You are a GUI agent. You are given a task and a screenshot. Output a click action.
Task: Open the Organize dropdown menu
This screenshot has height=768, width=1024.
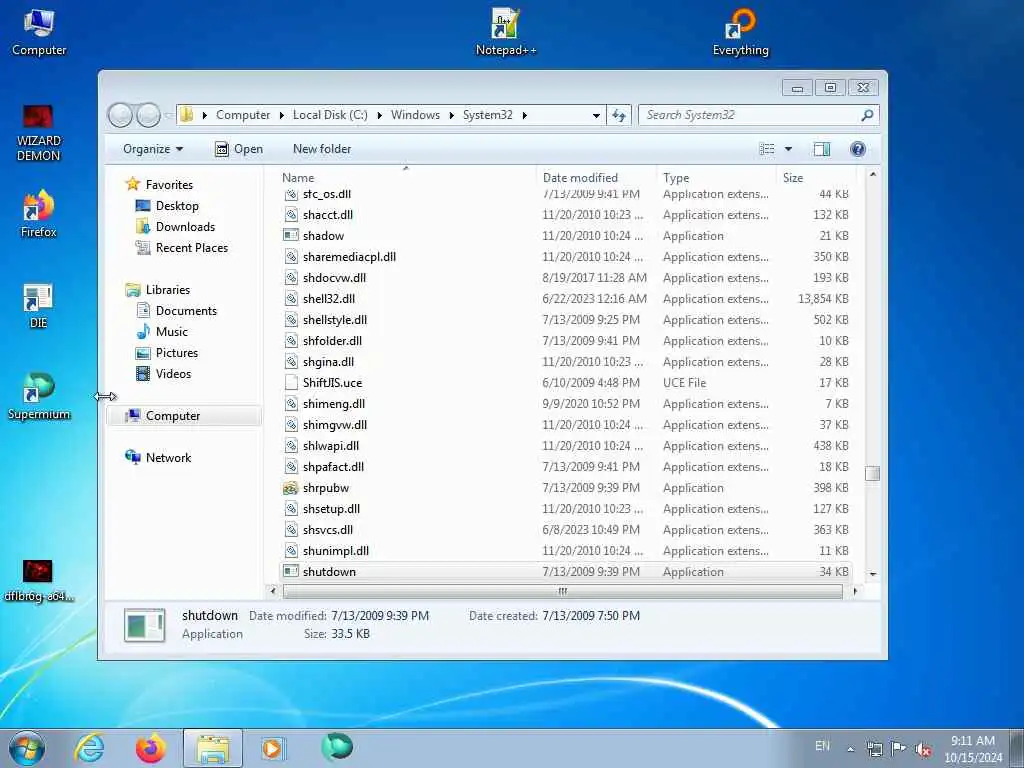point(153,150)
